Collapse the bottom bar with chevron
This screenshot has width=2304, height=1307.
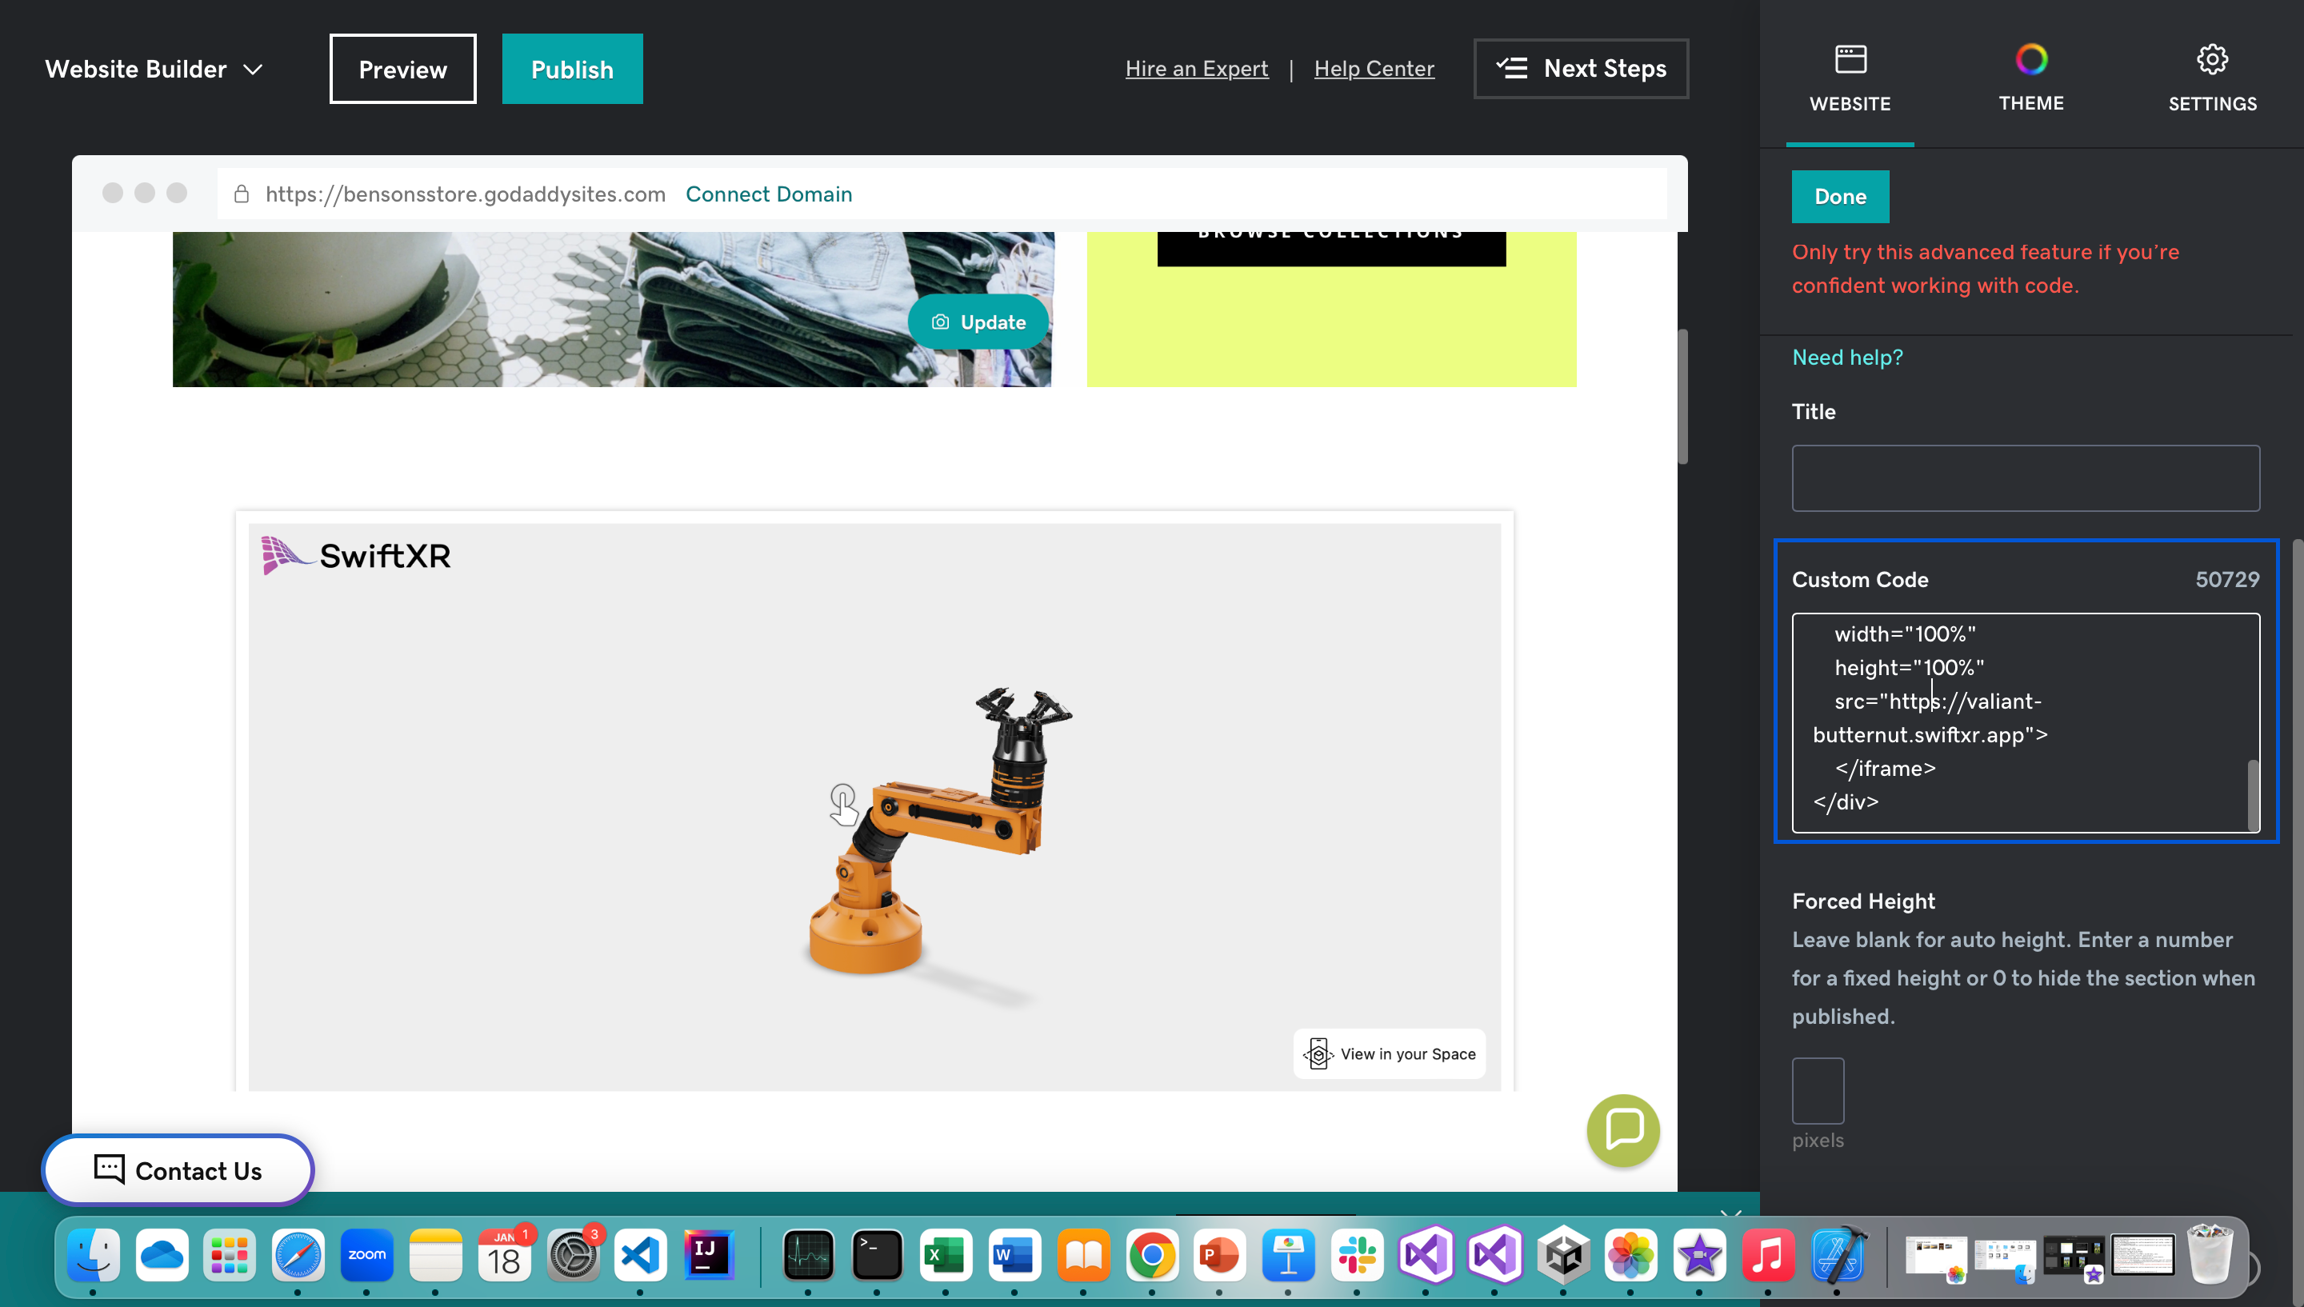(x=1730, y=1214)
